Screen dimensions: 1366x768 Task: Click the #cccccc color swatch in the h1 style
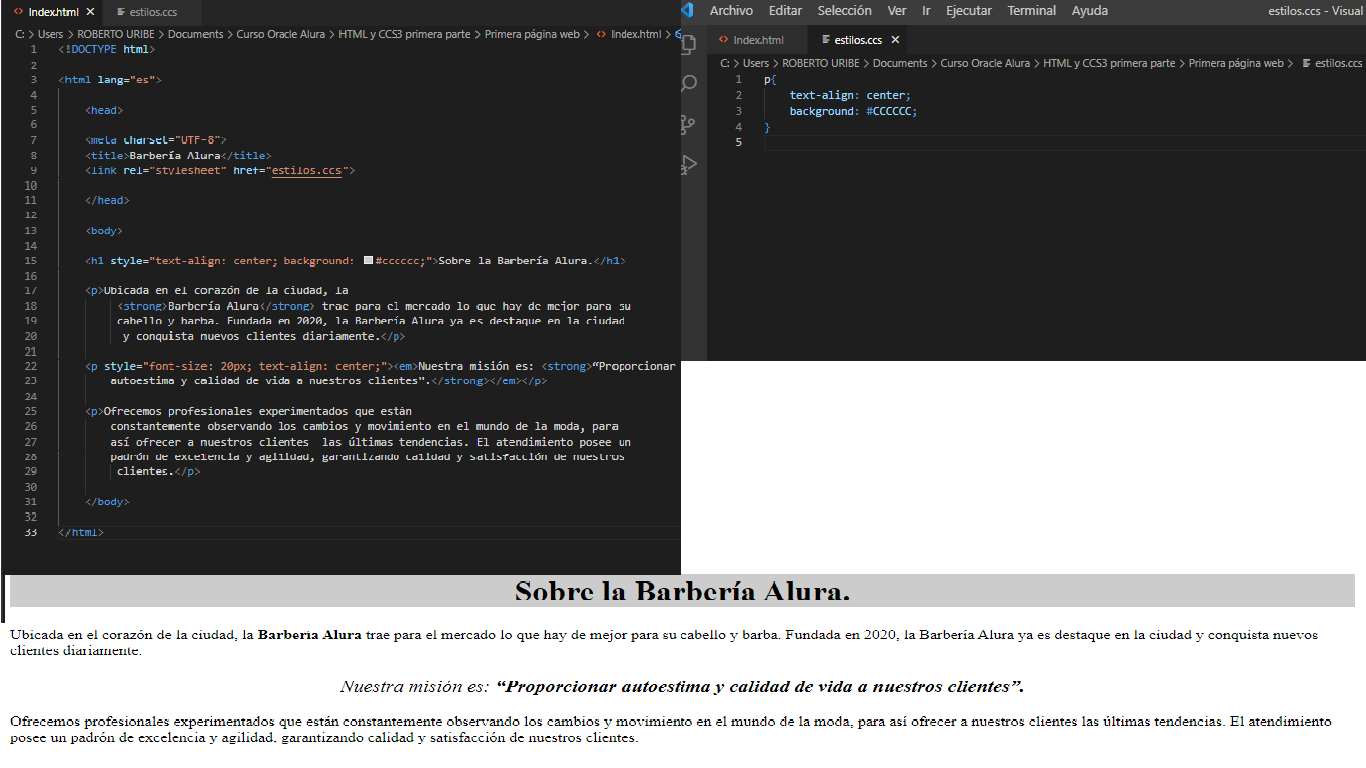[x=369, y=261]
